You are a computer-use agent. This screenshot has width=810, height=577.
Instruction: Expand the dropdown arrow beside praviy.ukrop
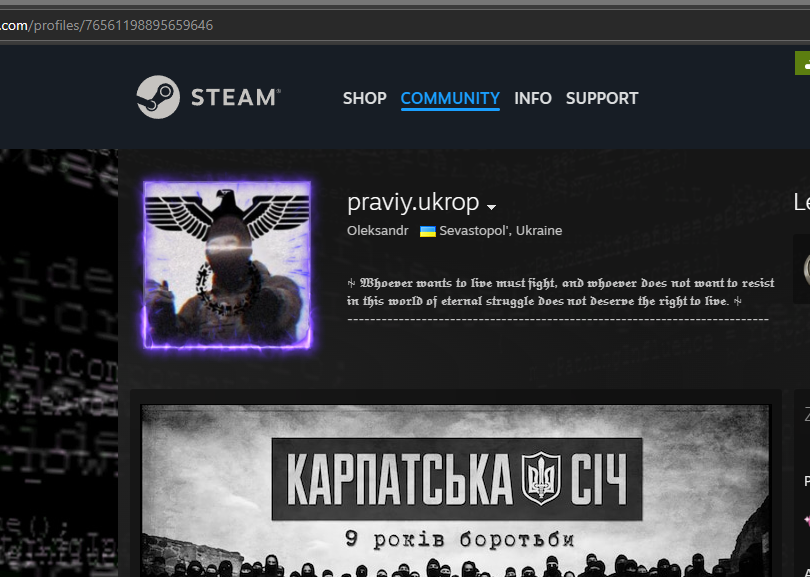pyautogui.click(x=491, y=207)
